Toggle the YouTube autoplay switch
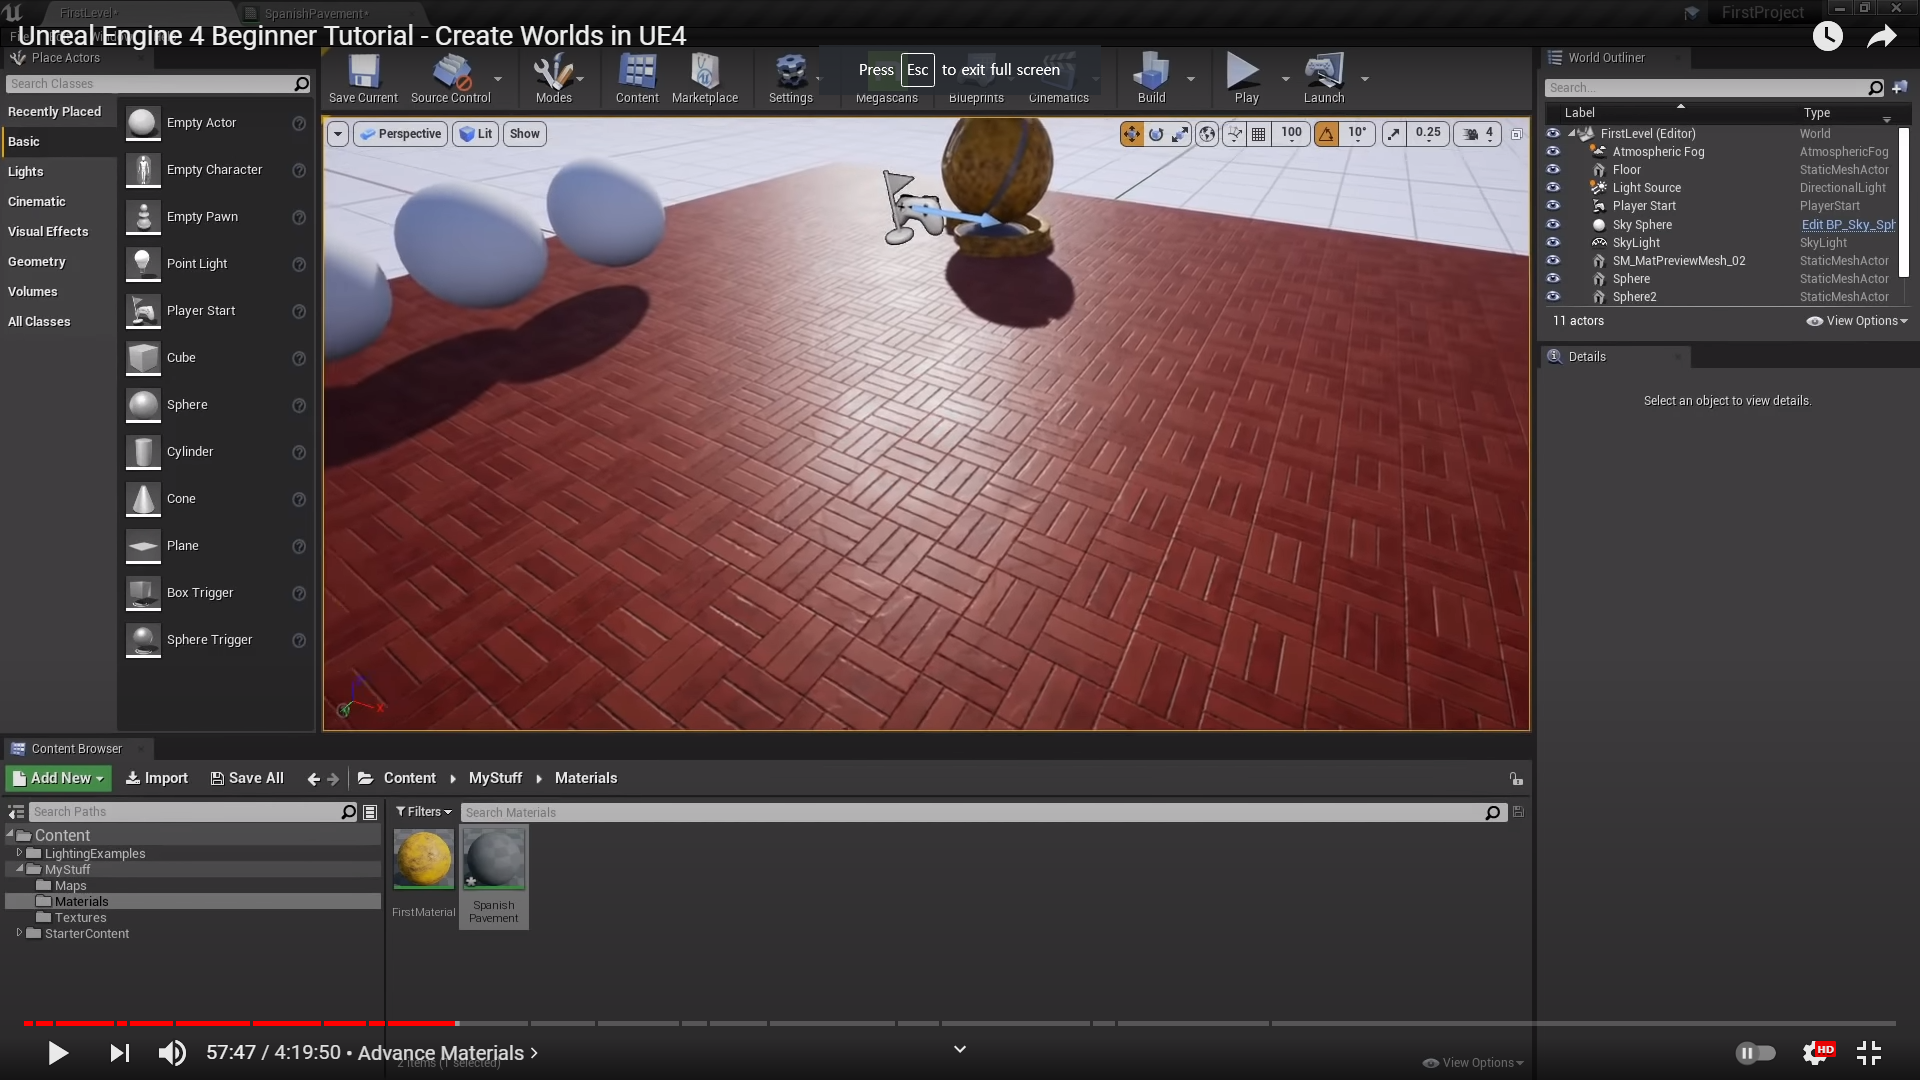 pyautogui.click(x=1755, y=1052)
